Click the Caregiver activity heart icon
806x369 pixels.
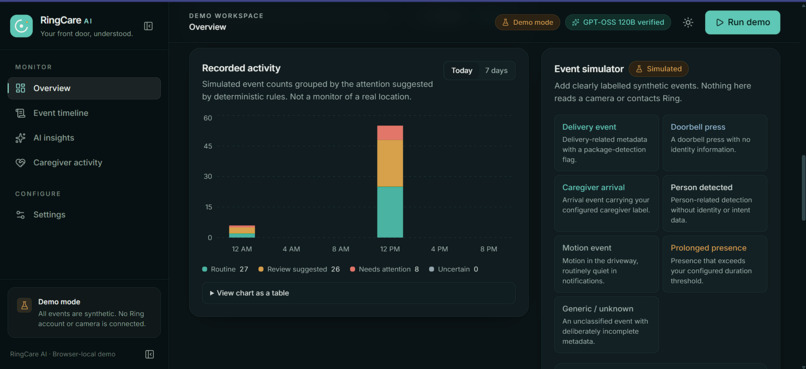click(x=21, y=162)
